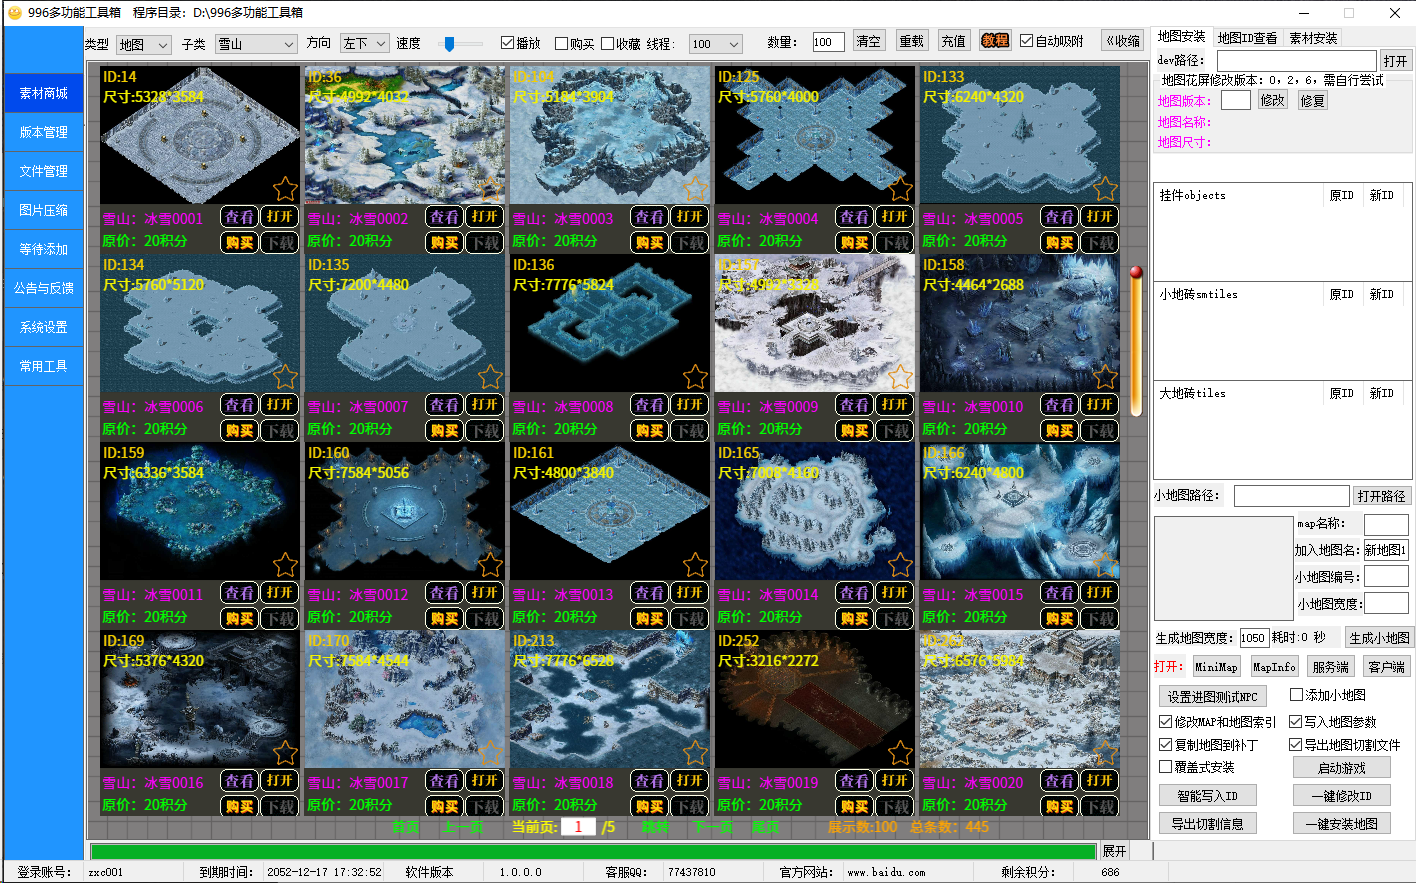Viewport: 1416px width, 883px height.
Task: Click the star icon on map ID:161
Action: (695, 564)
